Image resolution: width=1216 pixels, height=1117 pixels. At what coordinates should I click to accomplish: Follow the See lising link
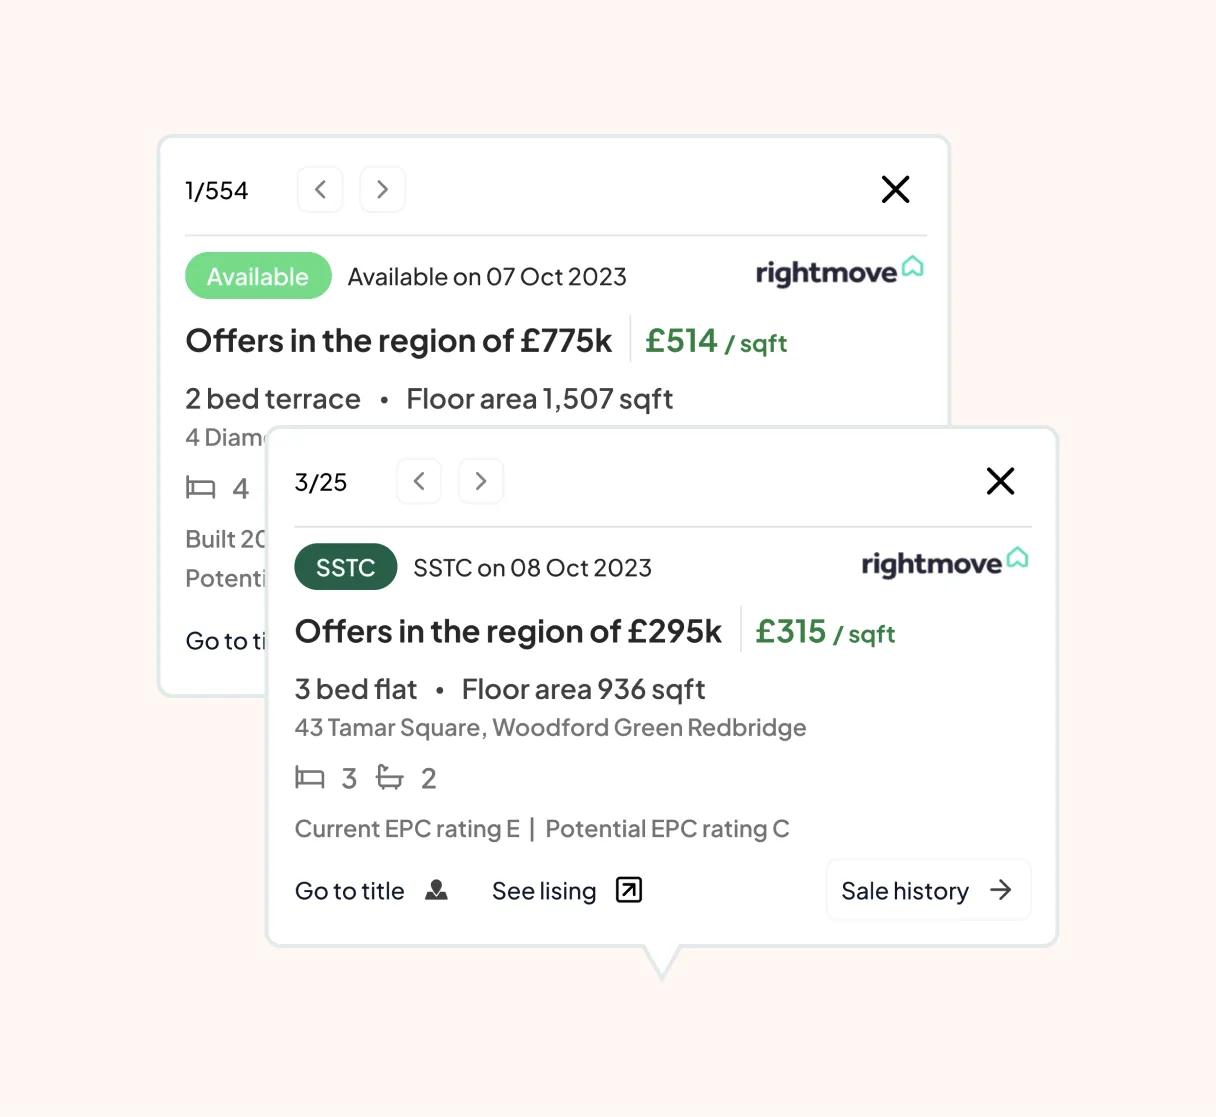tap(544, 890)
